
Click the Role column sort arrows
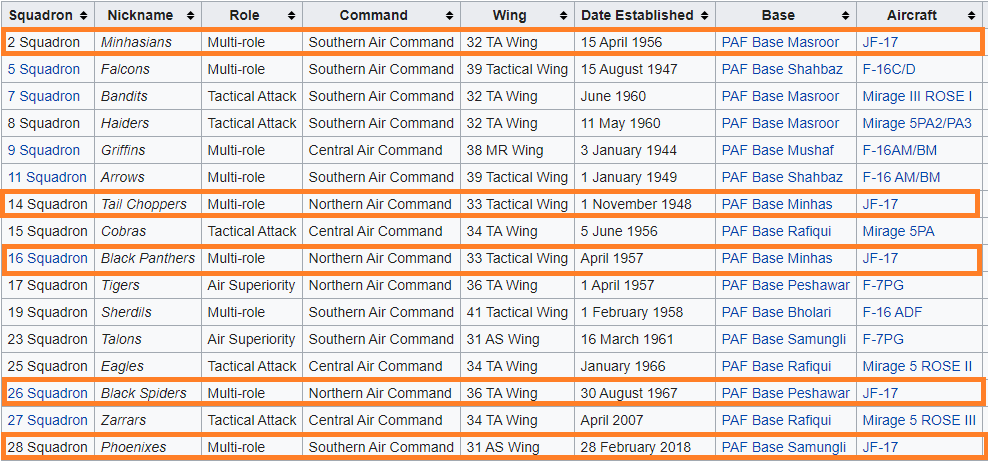(x=291, y=15)
